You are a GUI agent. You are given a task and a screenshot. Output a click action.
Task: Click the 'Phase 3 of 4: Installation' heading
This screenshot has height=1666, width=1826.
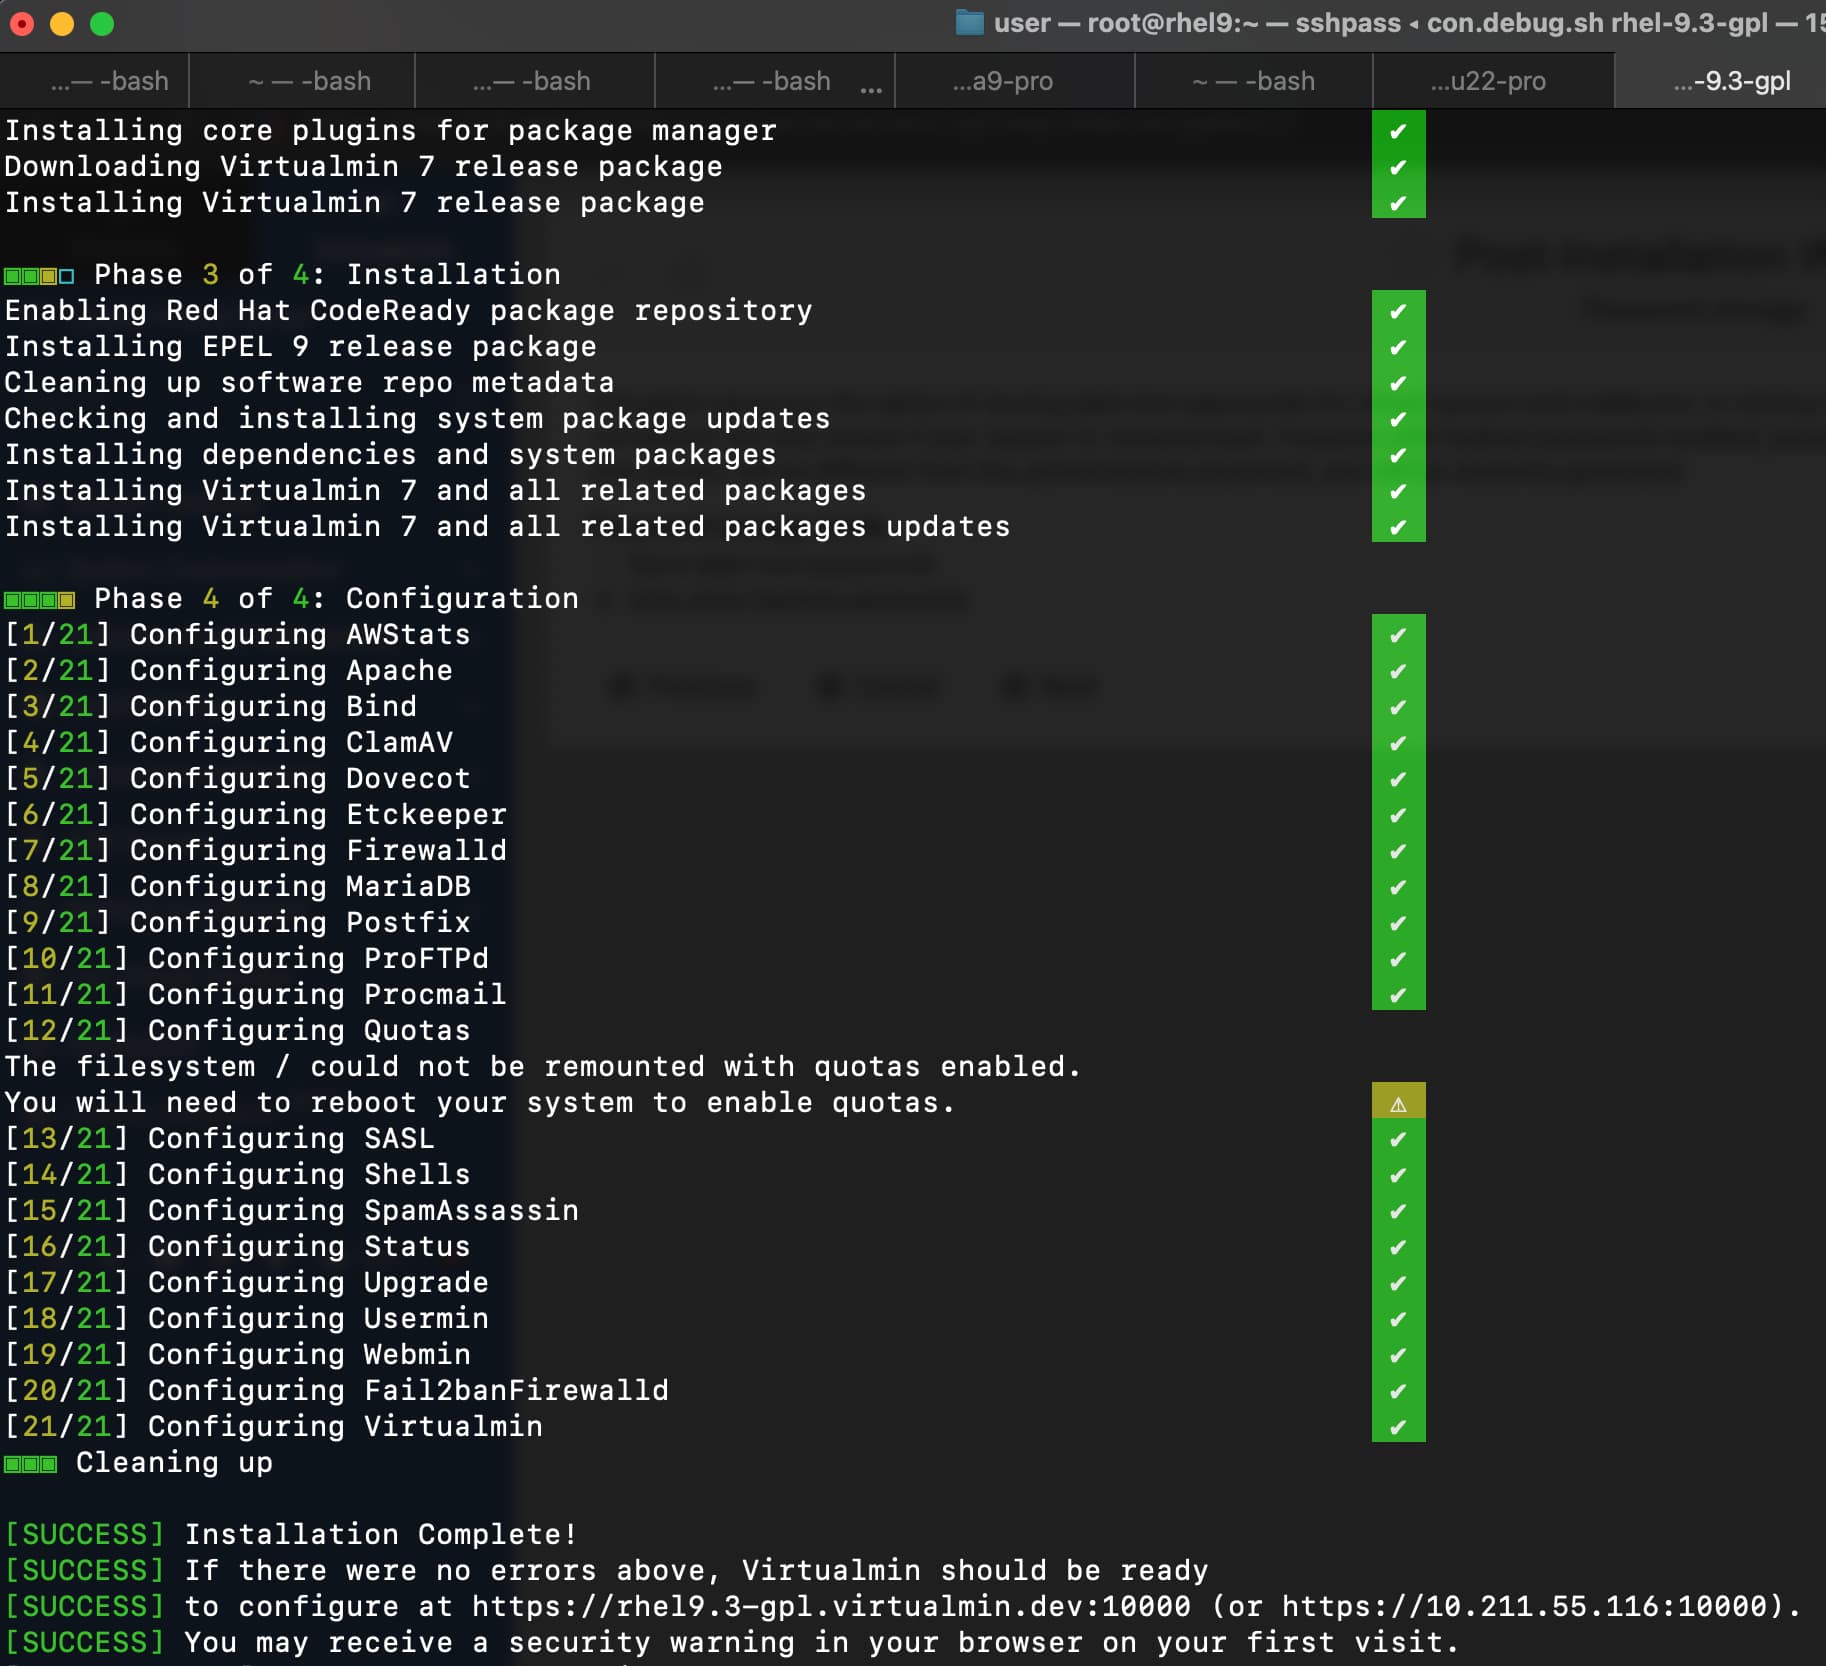[x=327, y=274]
